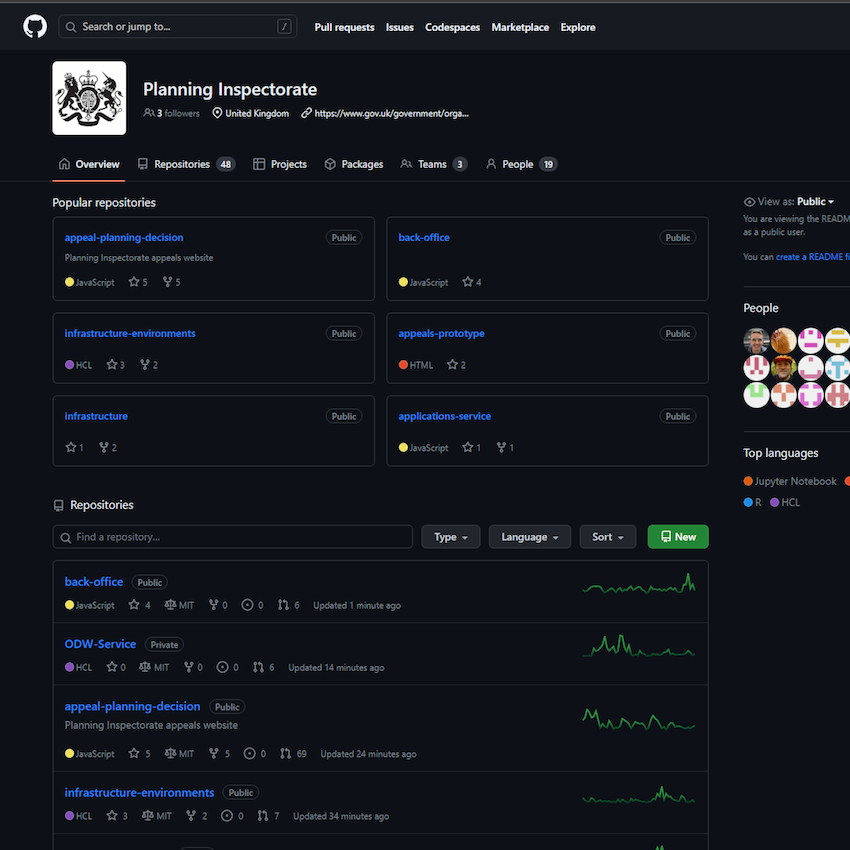Open the People heading link in the sidebar

tap(761, 308)
